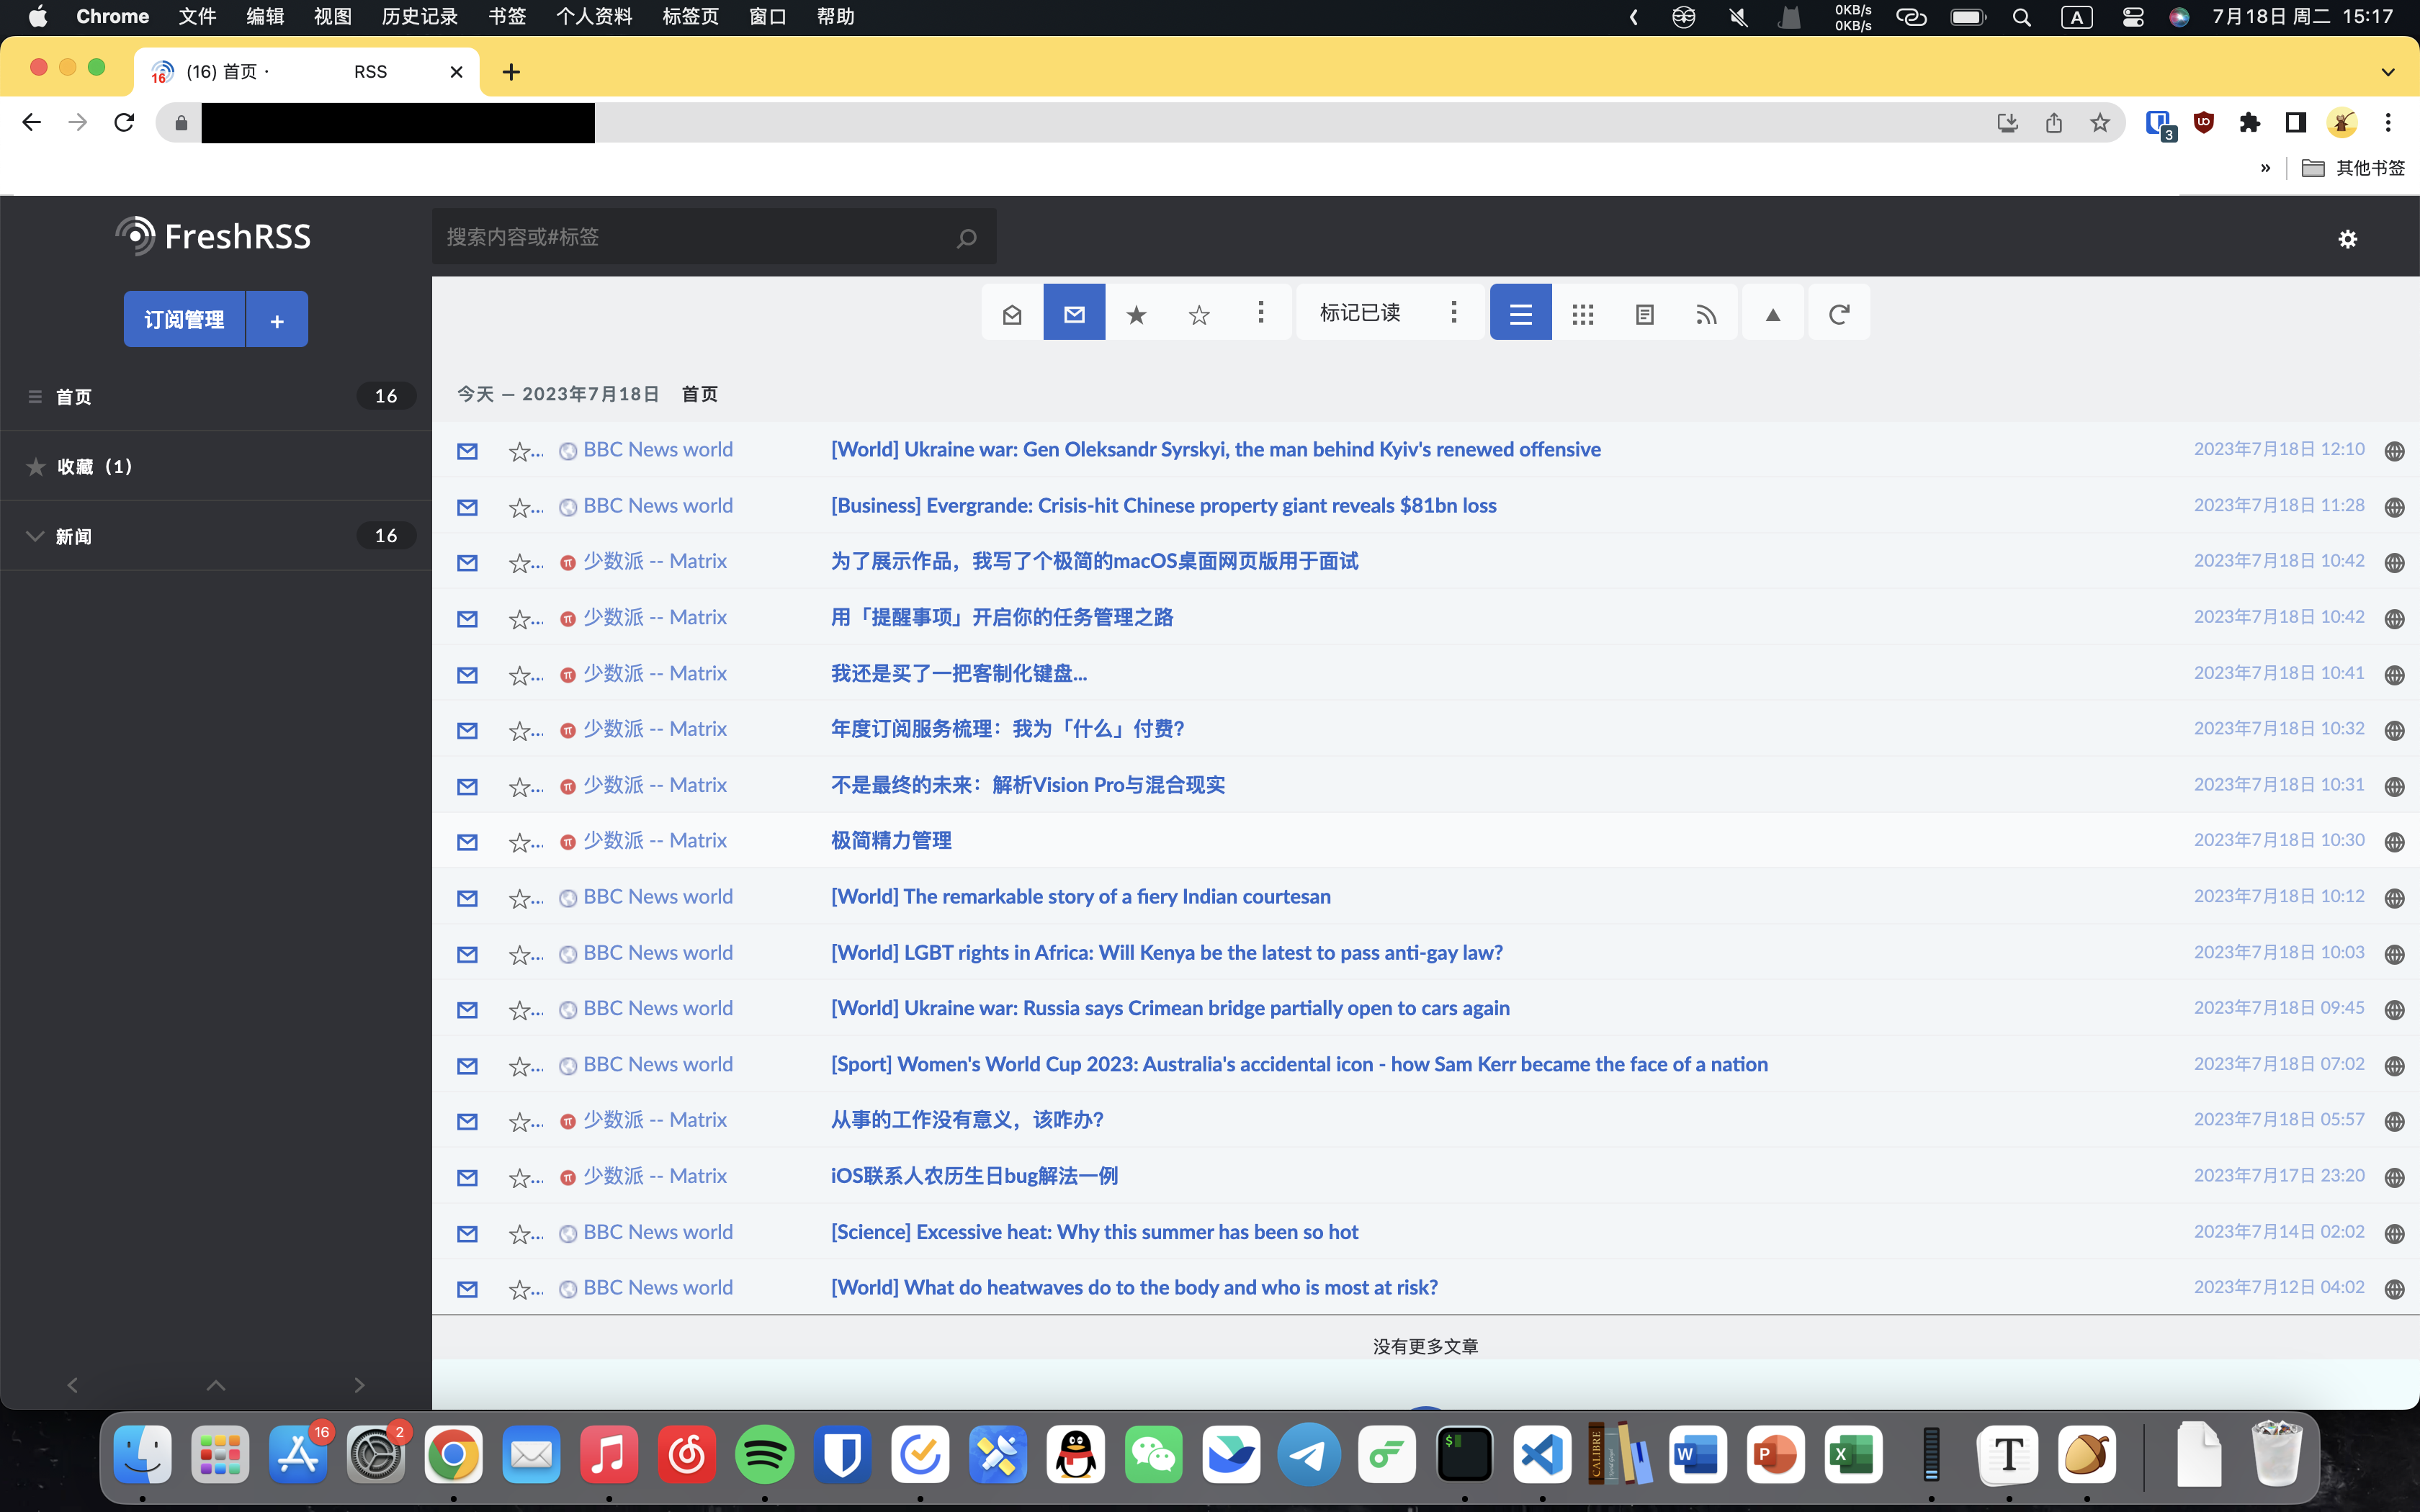Screen dimensions: 2420x1512
Task: Filter by BBC News world on heatwaves row
Action: click(x=647, y=1288)
